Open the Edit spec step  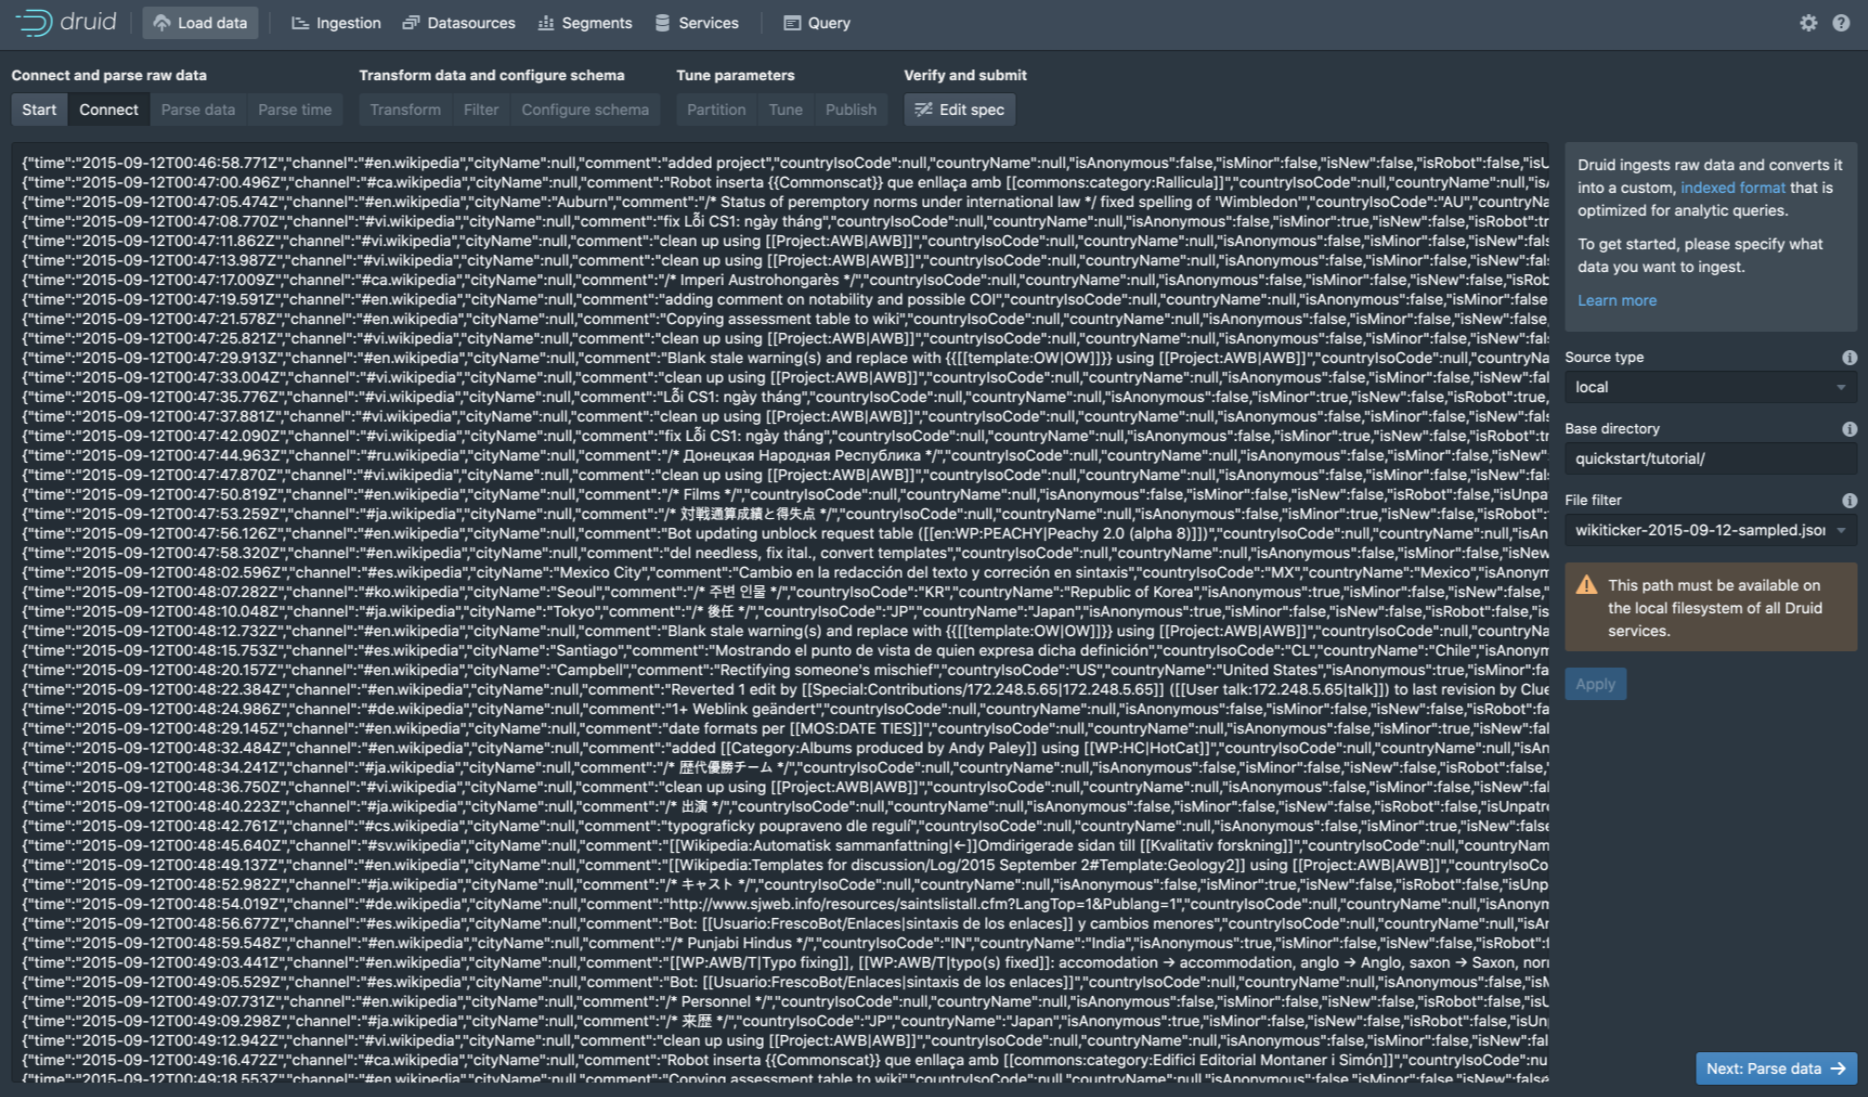[x=960, y=110]
